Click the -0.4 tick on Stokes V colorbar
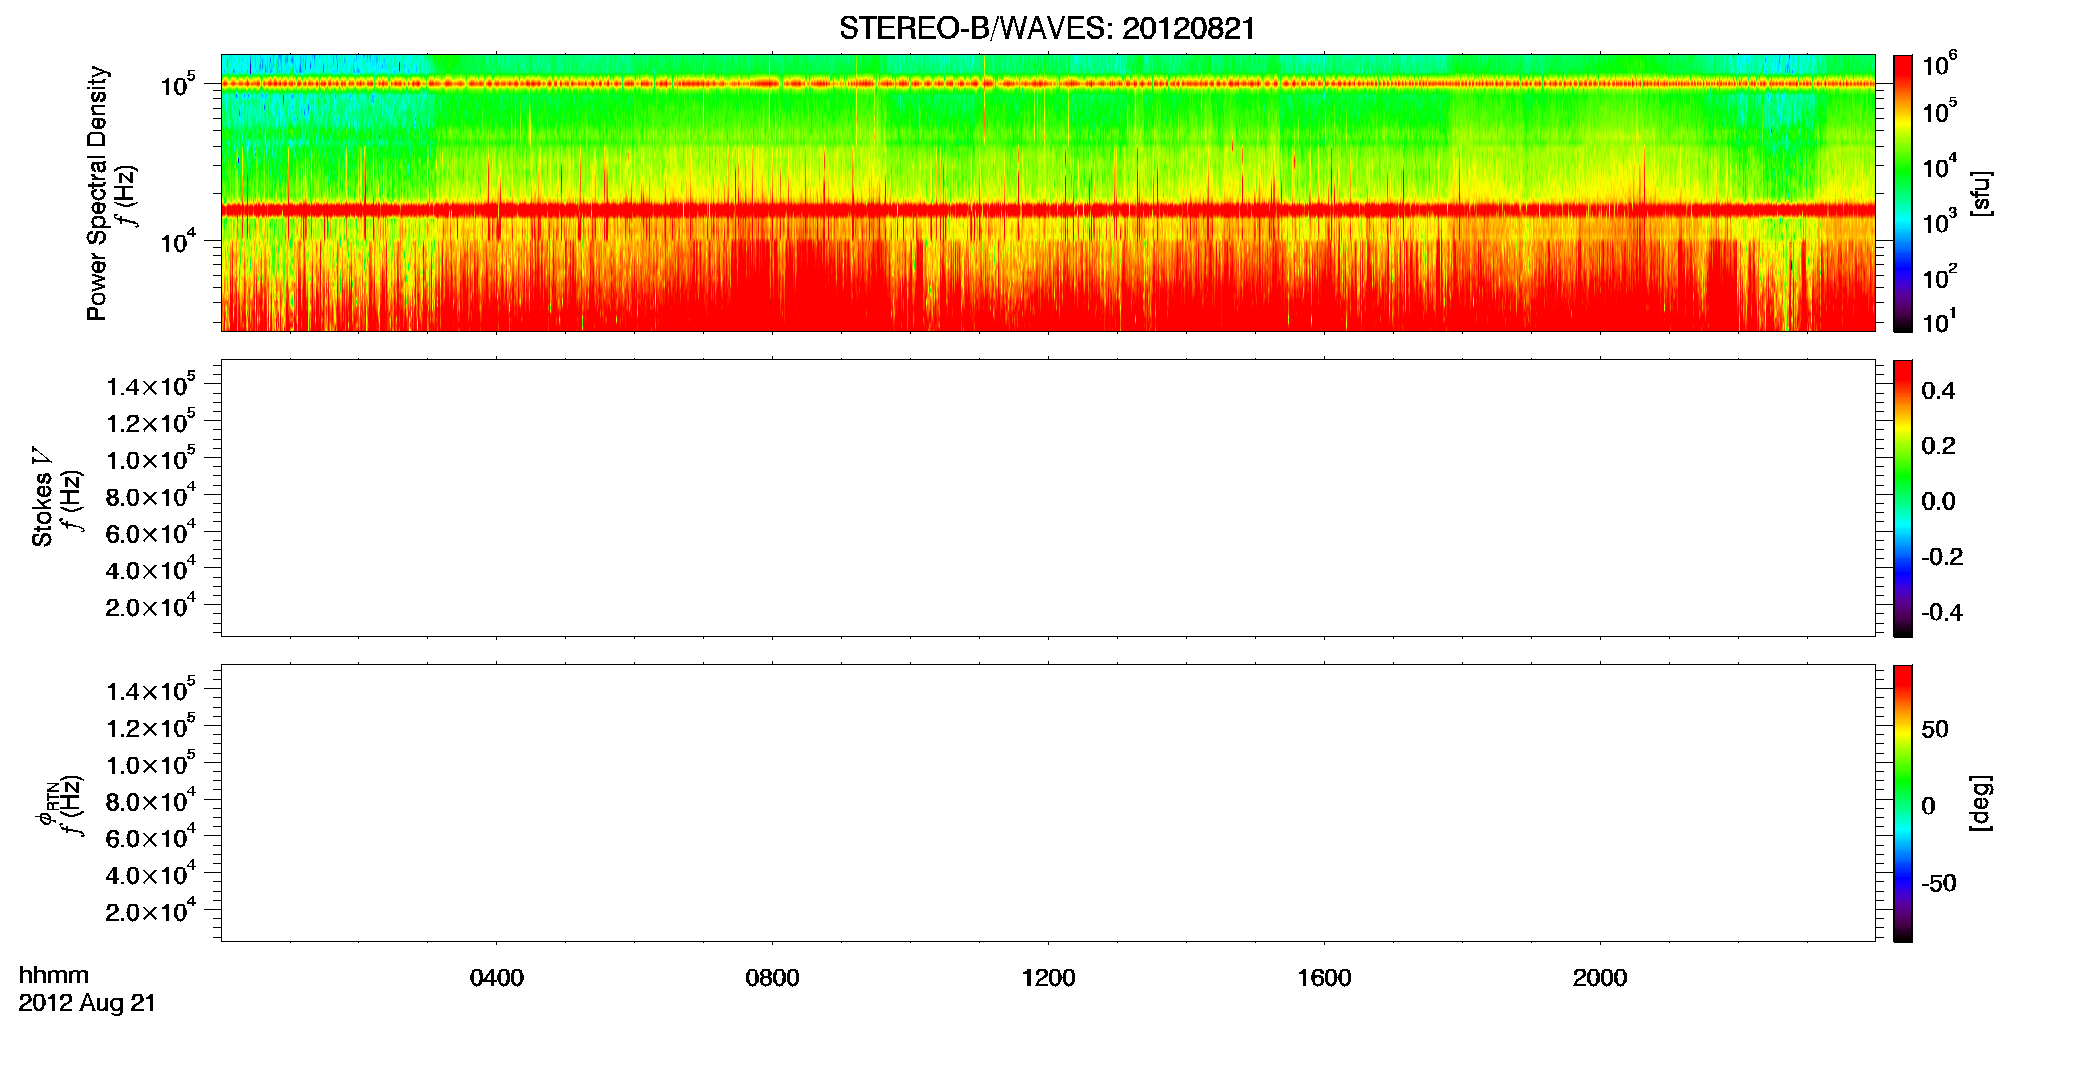 (x=1941, y=613)
